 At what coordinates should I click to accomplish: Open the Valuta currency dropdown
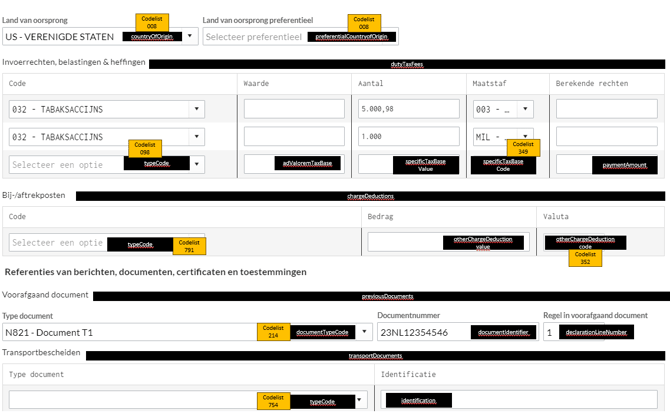tap(585, 242)
